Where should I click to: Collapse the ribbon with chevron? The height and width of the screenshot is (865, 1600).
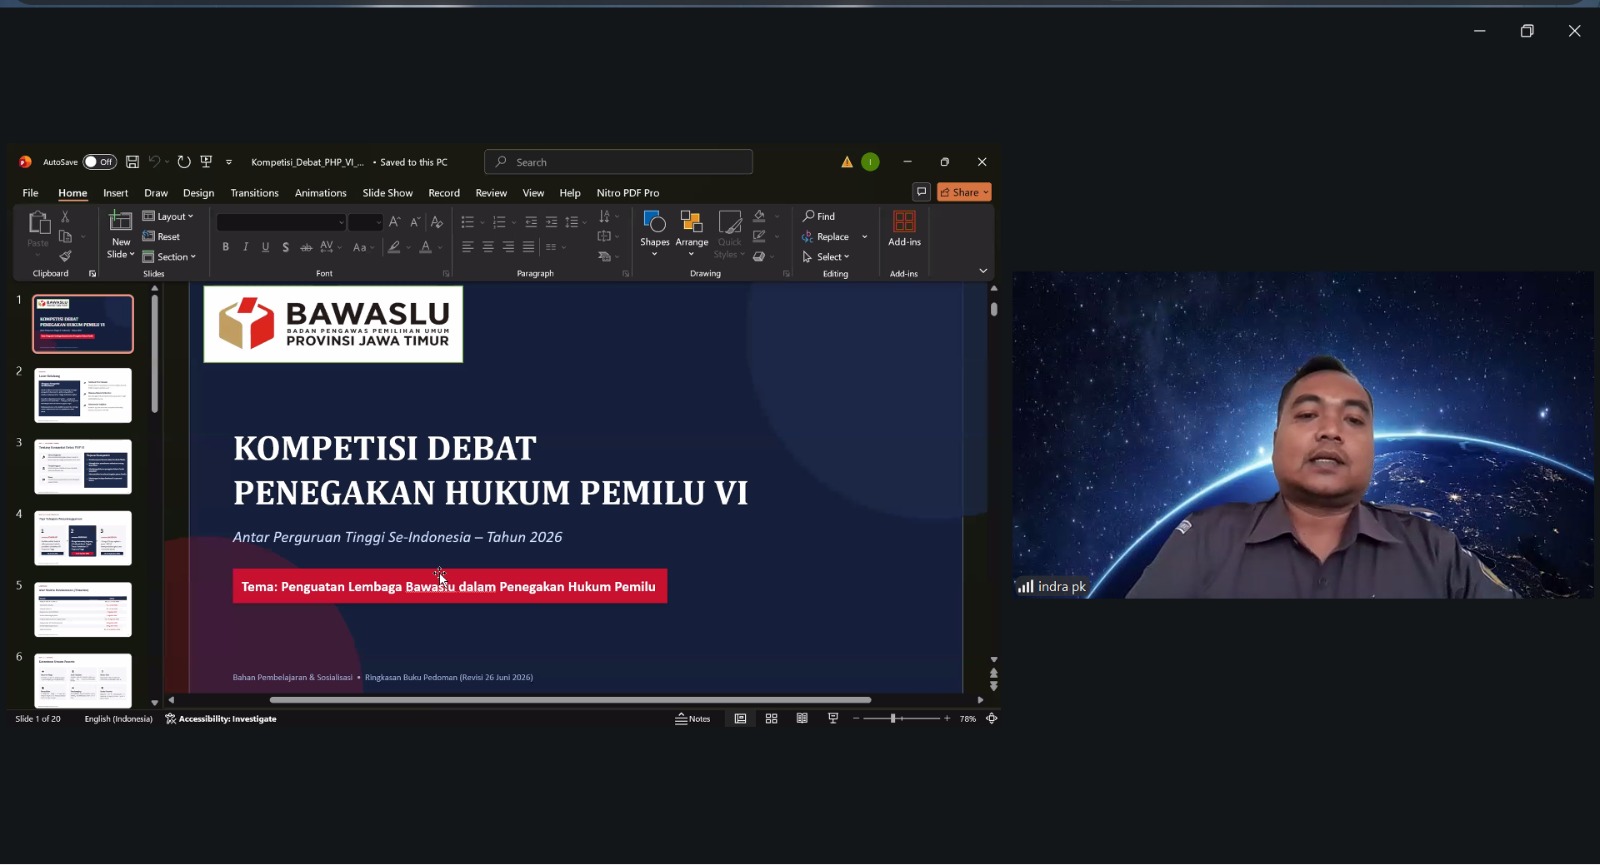[x=983, y=271]
